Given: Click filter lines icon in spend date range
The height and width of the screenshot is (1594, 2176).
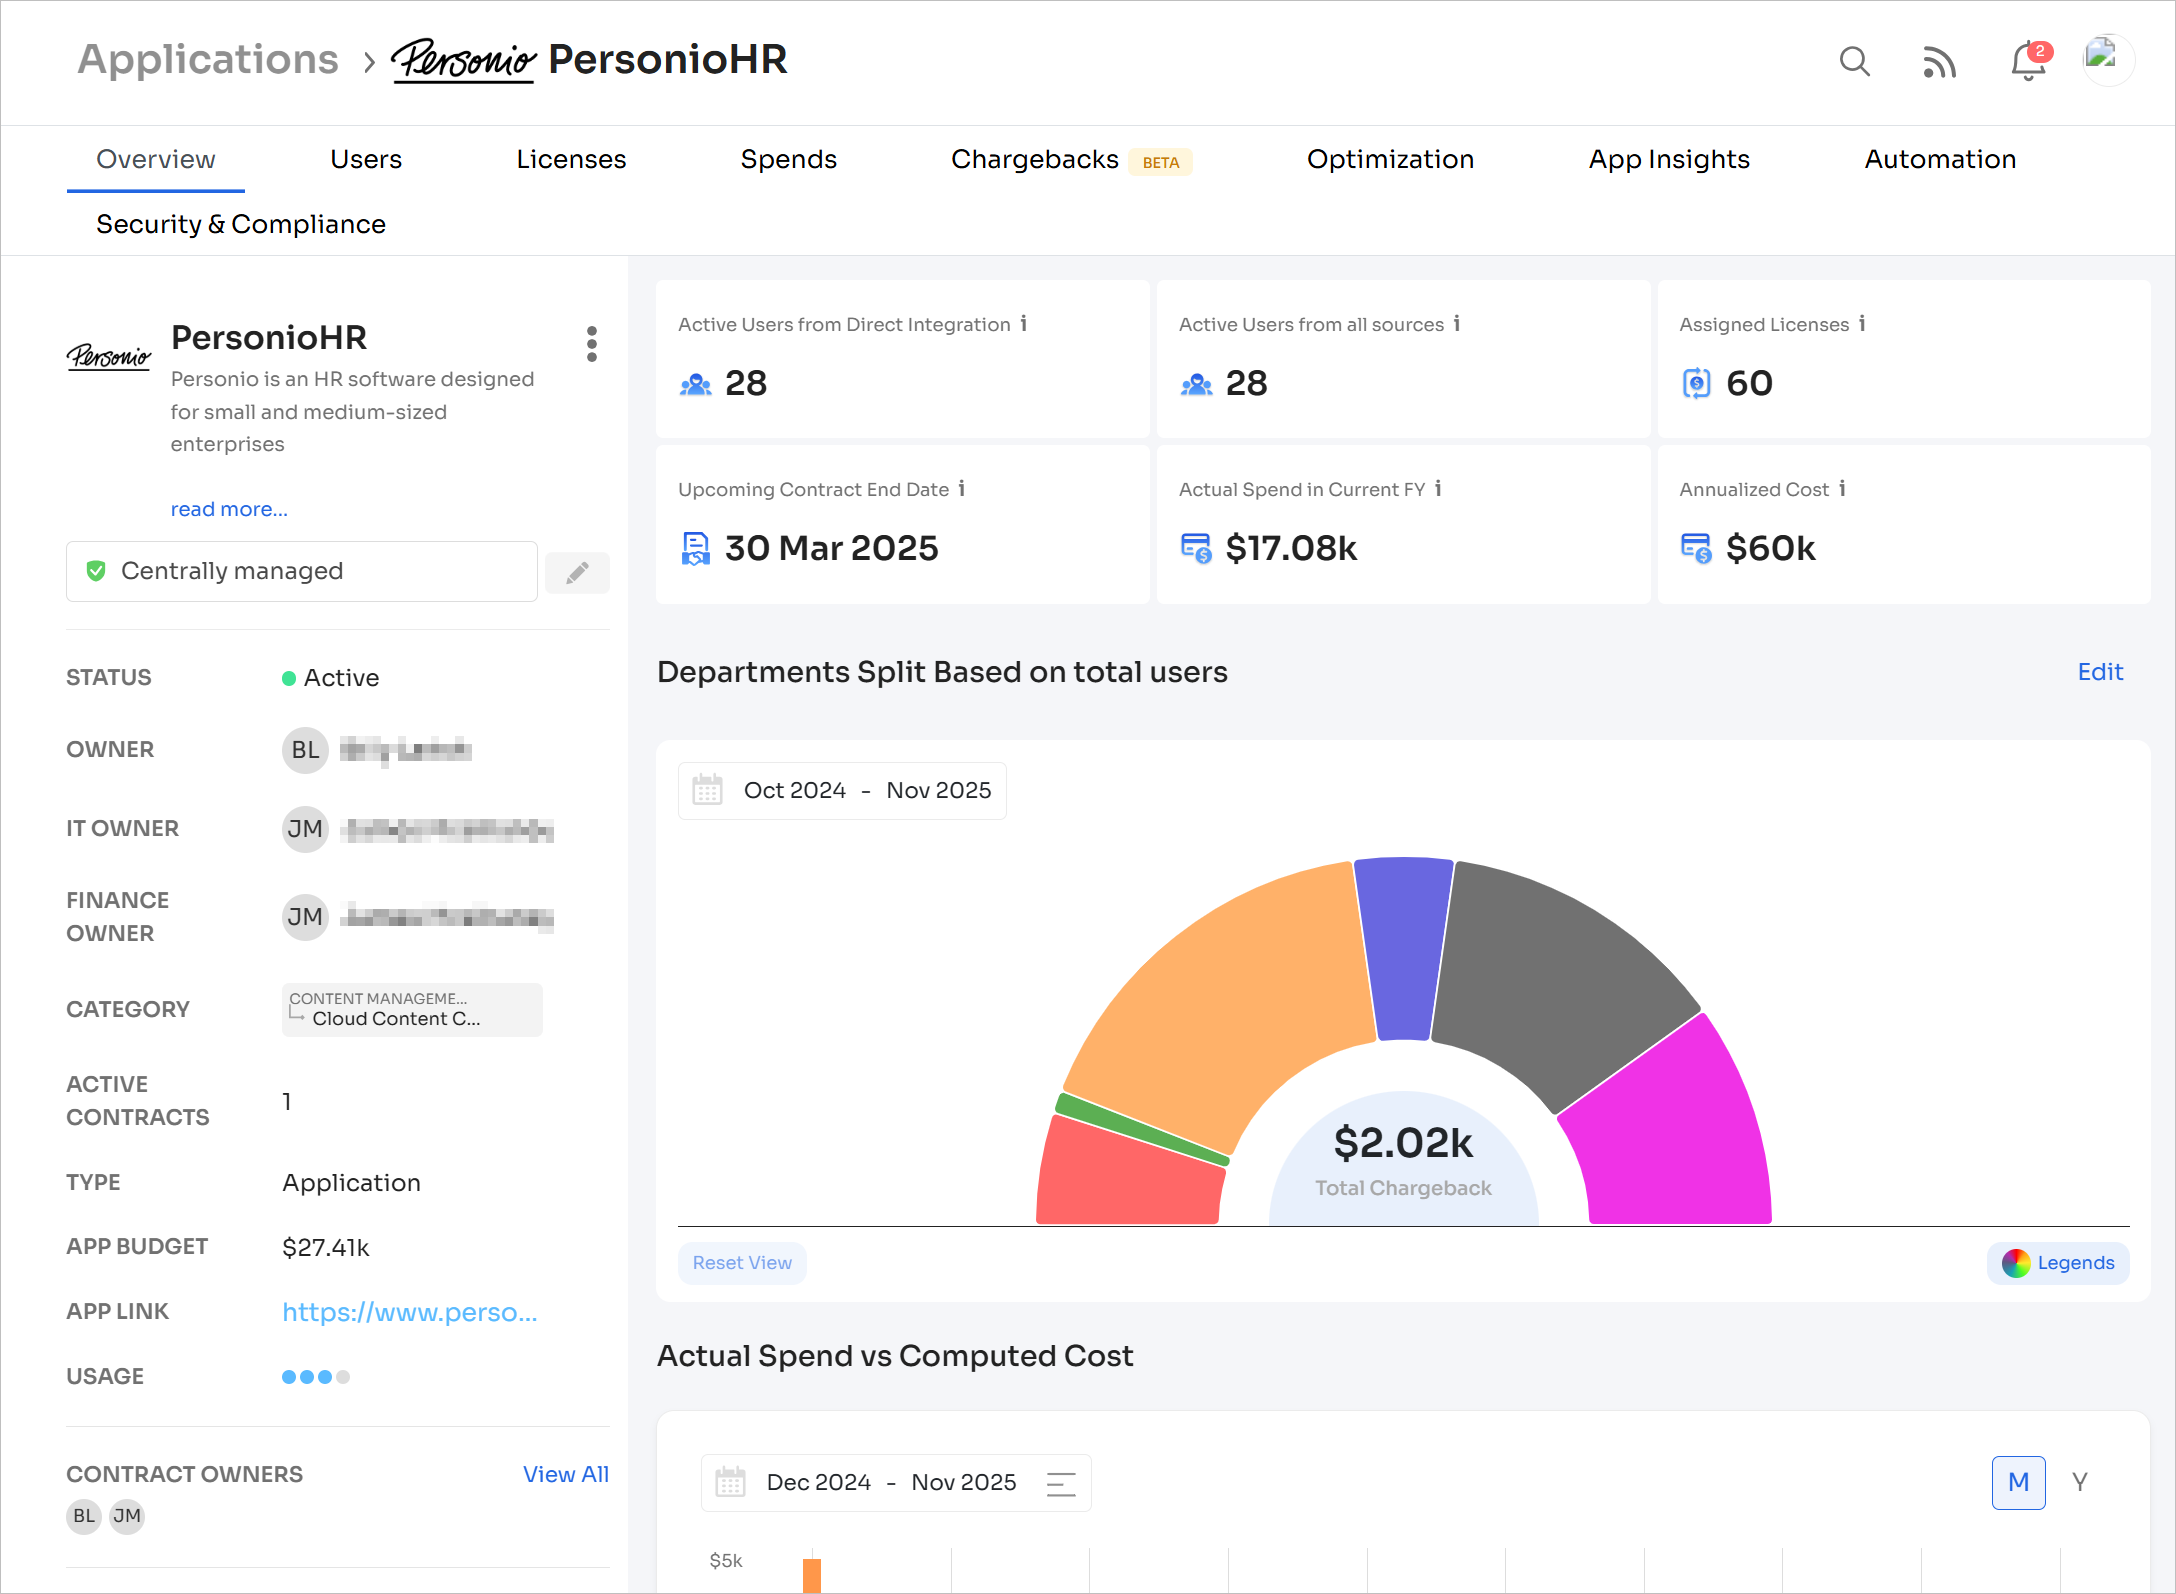Looking at the screenshot, I should [1060, 1483].
